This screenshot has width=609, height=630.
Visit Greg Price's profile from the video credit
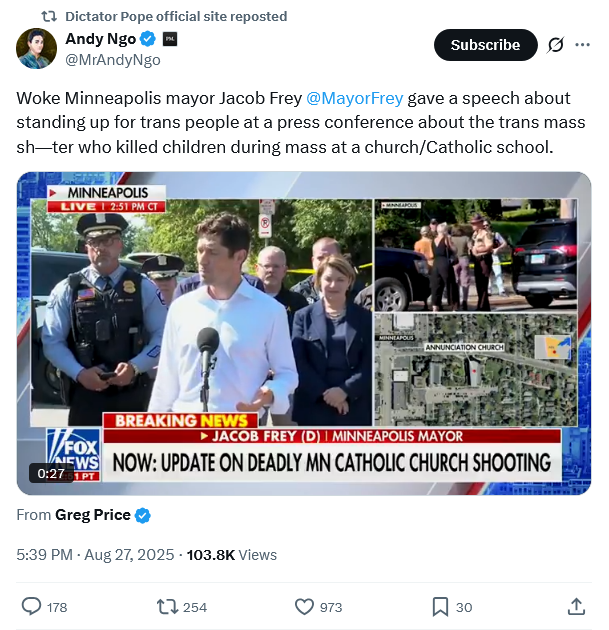tap(92, 515)
